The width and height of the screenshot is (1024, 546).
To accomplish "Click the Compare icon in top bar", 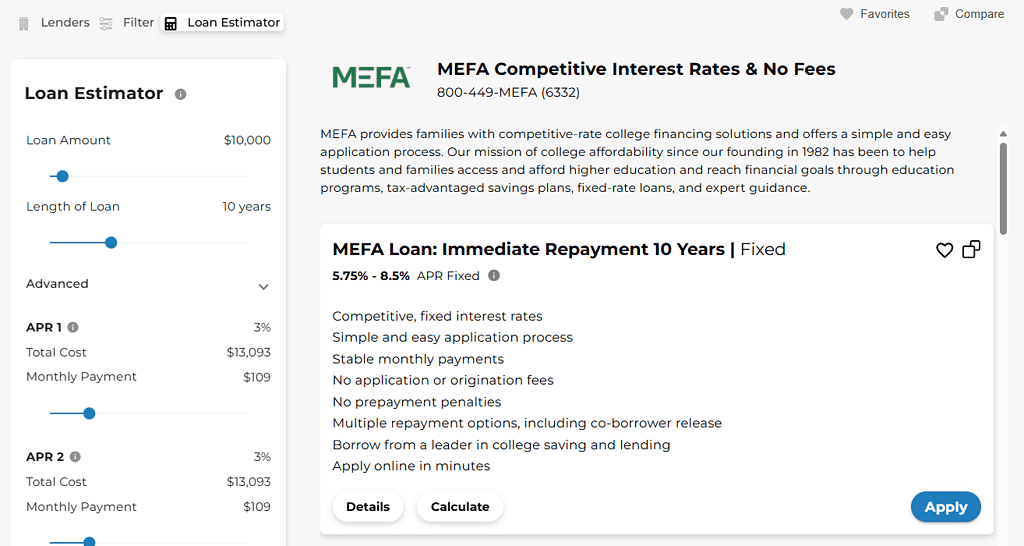I will point(941,14).
